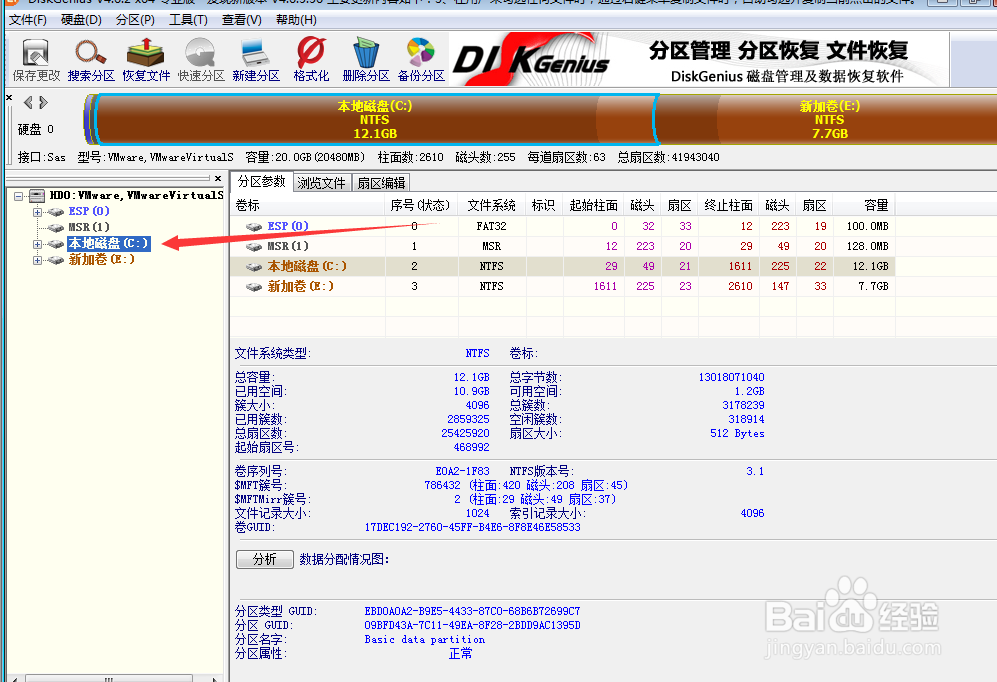997x682 pixels.
Task: Collapse the HD0 VMware disk tree node
Action: point(18,196)
